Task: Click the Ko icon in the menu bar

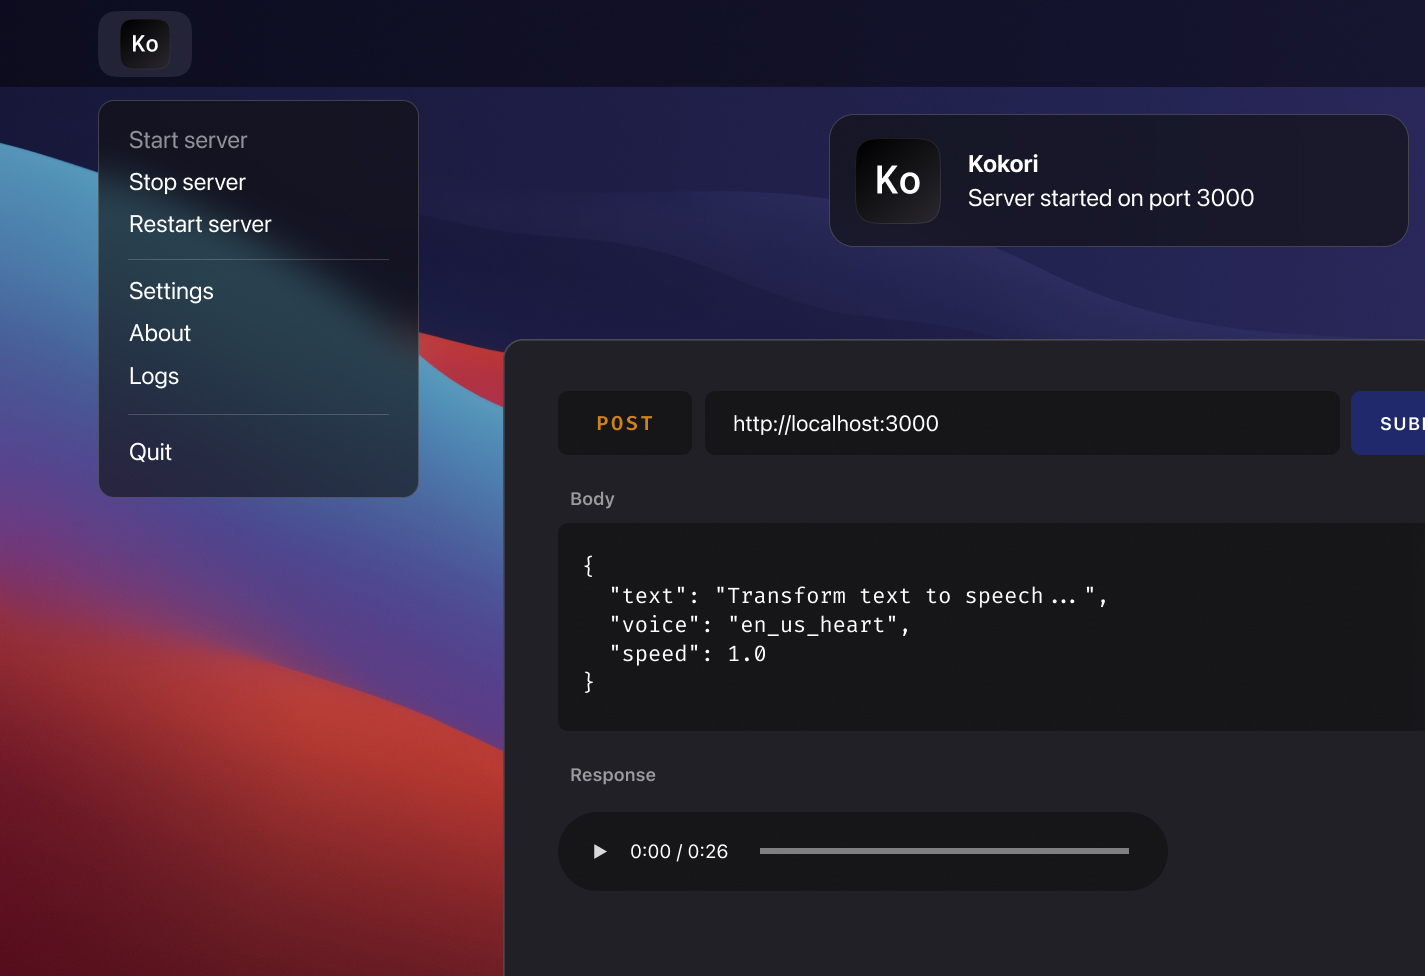Action: pos(144,43)
